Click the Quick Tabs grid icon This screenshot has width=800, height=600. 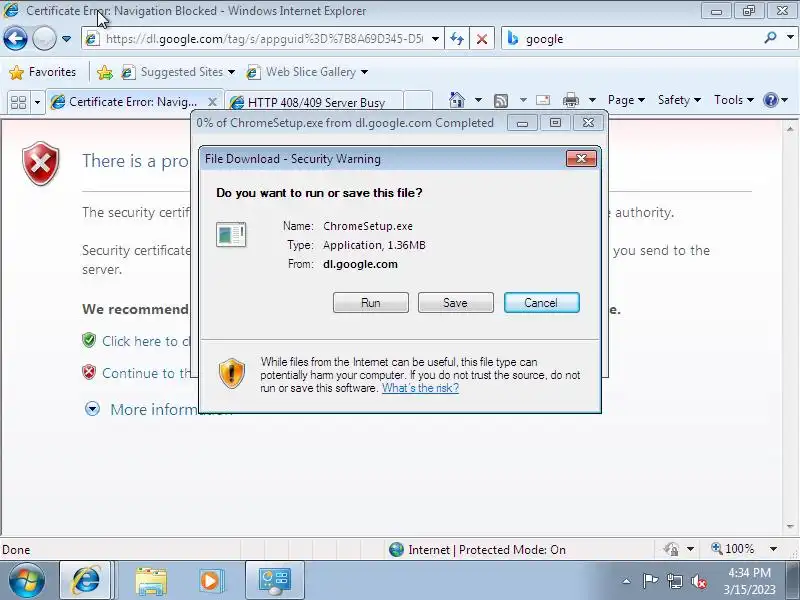coord(18,102)
